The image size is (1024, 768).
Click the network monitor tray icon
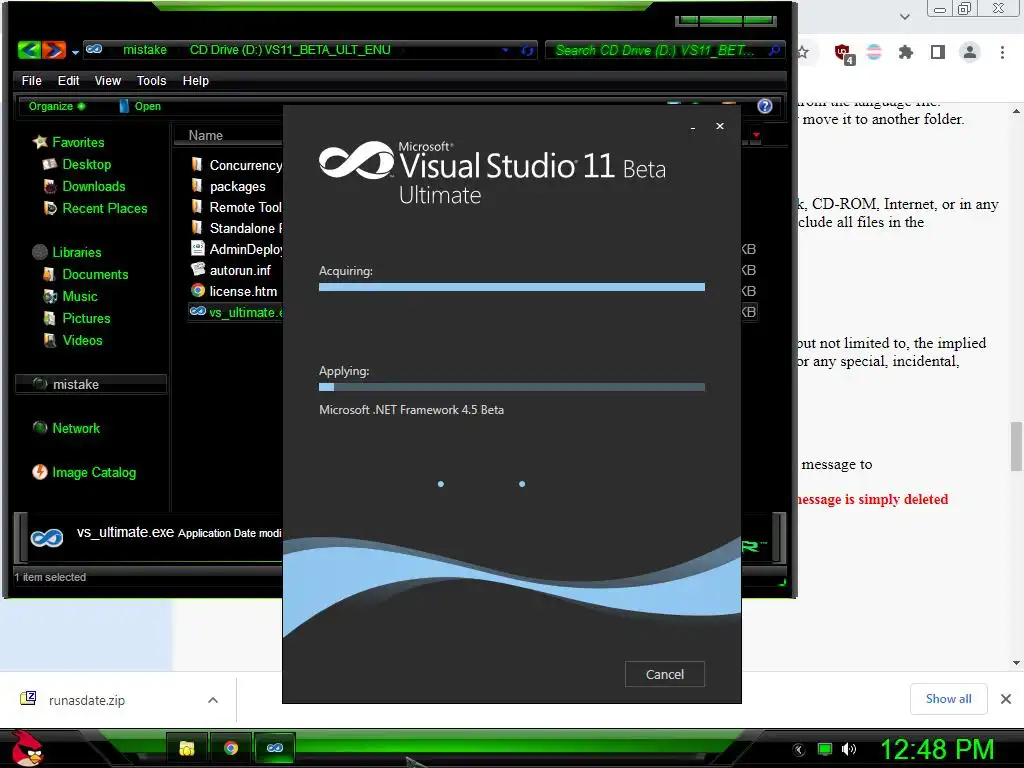pos(825,749)
